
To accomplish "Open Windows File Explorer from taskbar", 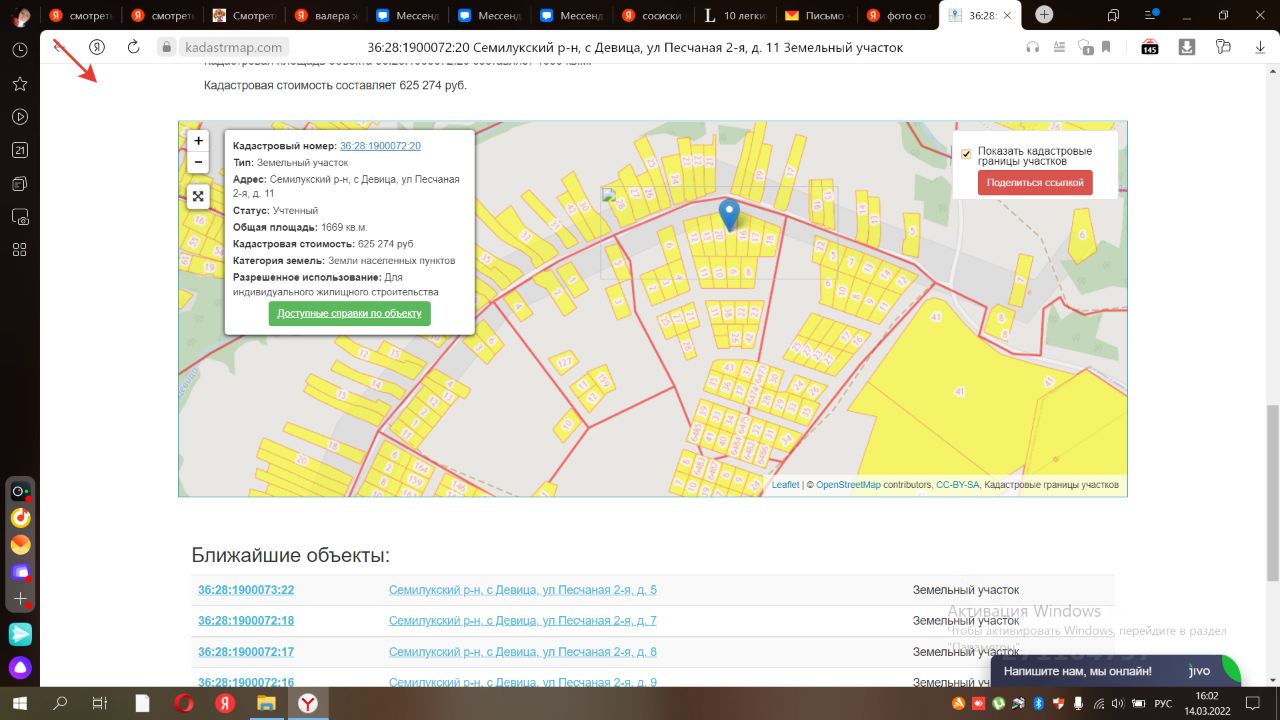I will [x=266, y=704].
